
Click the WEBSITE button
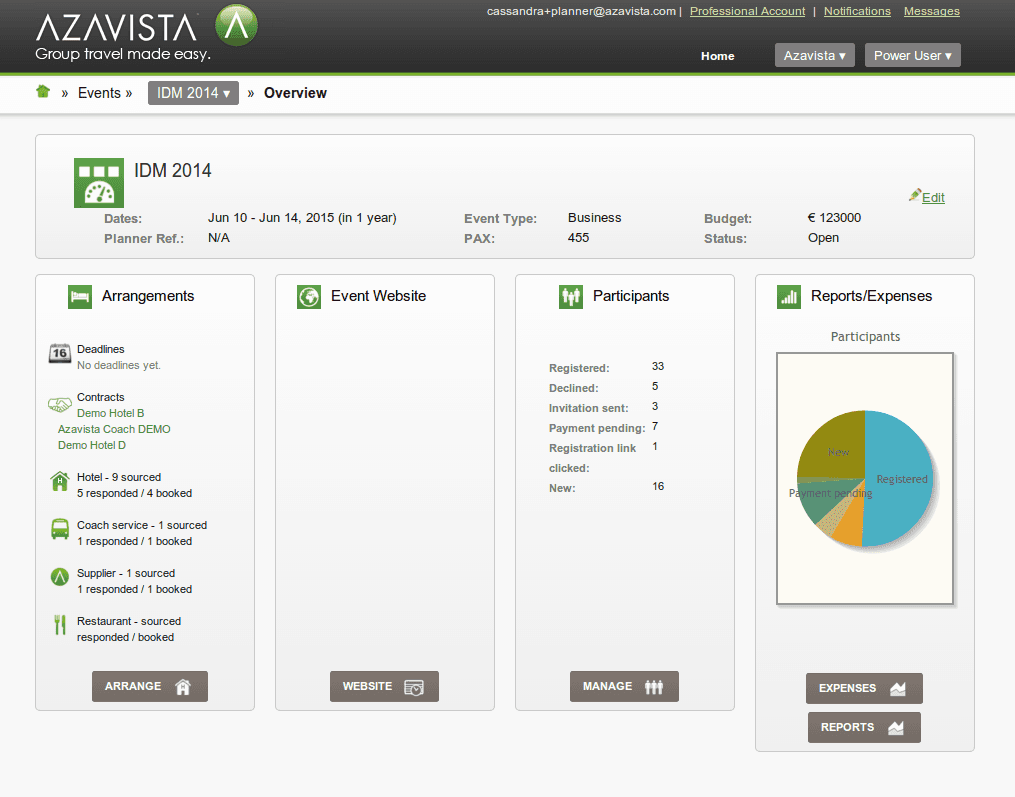tap(384, 686)
